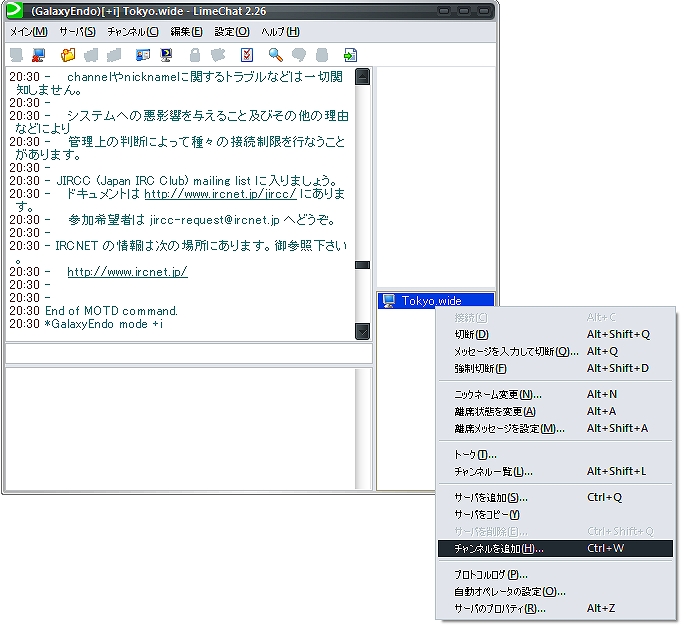Follow the http://www.ircnet.jp/ link
This screenshot has height=633, width=686.
coord(127,272)
